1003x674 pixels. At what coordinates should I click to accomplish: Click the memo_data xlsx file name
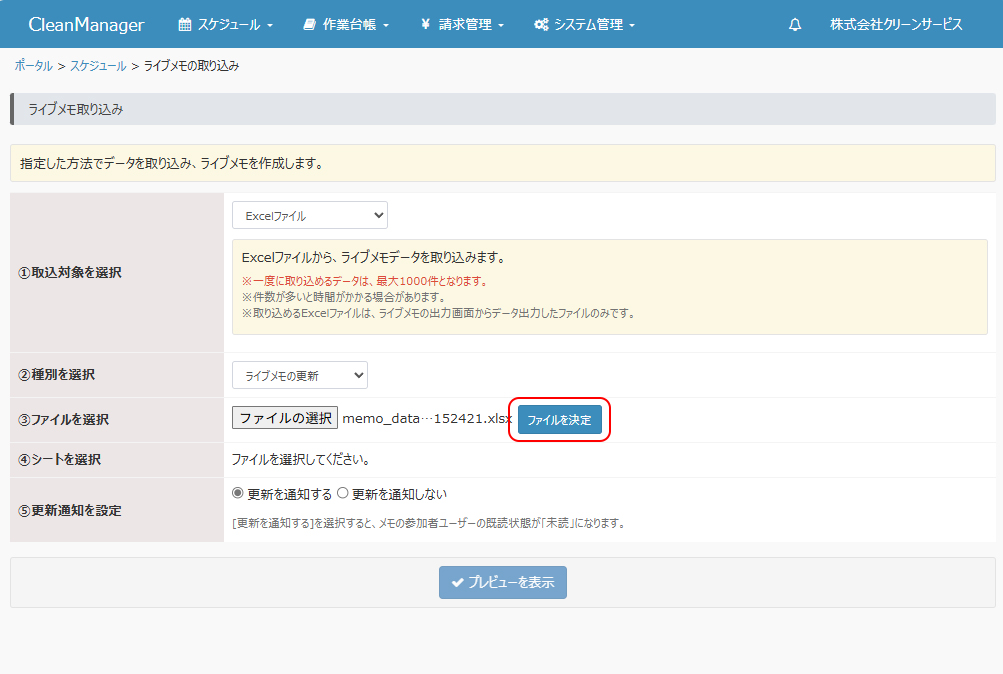[427, 418]
